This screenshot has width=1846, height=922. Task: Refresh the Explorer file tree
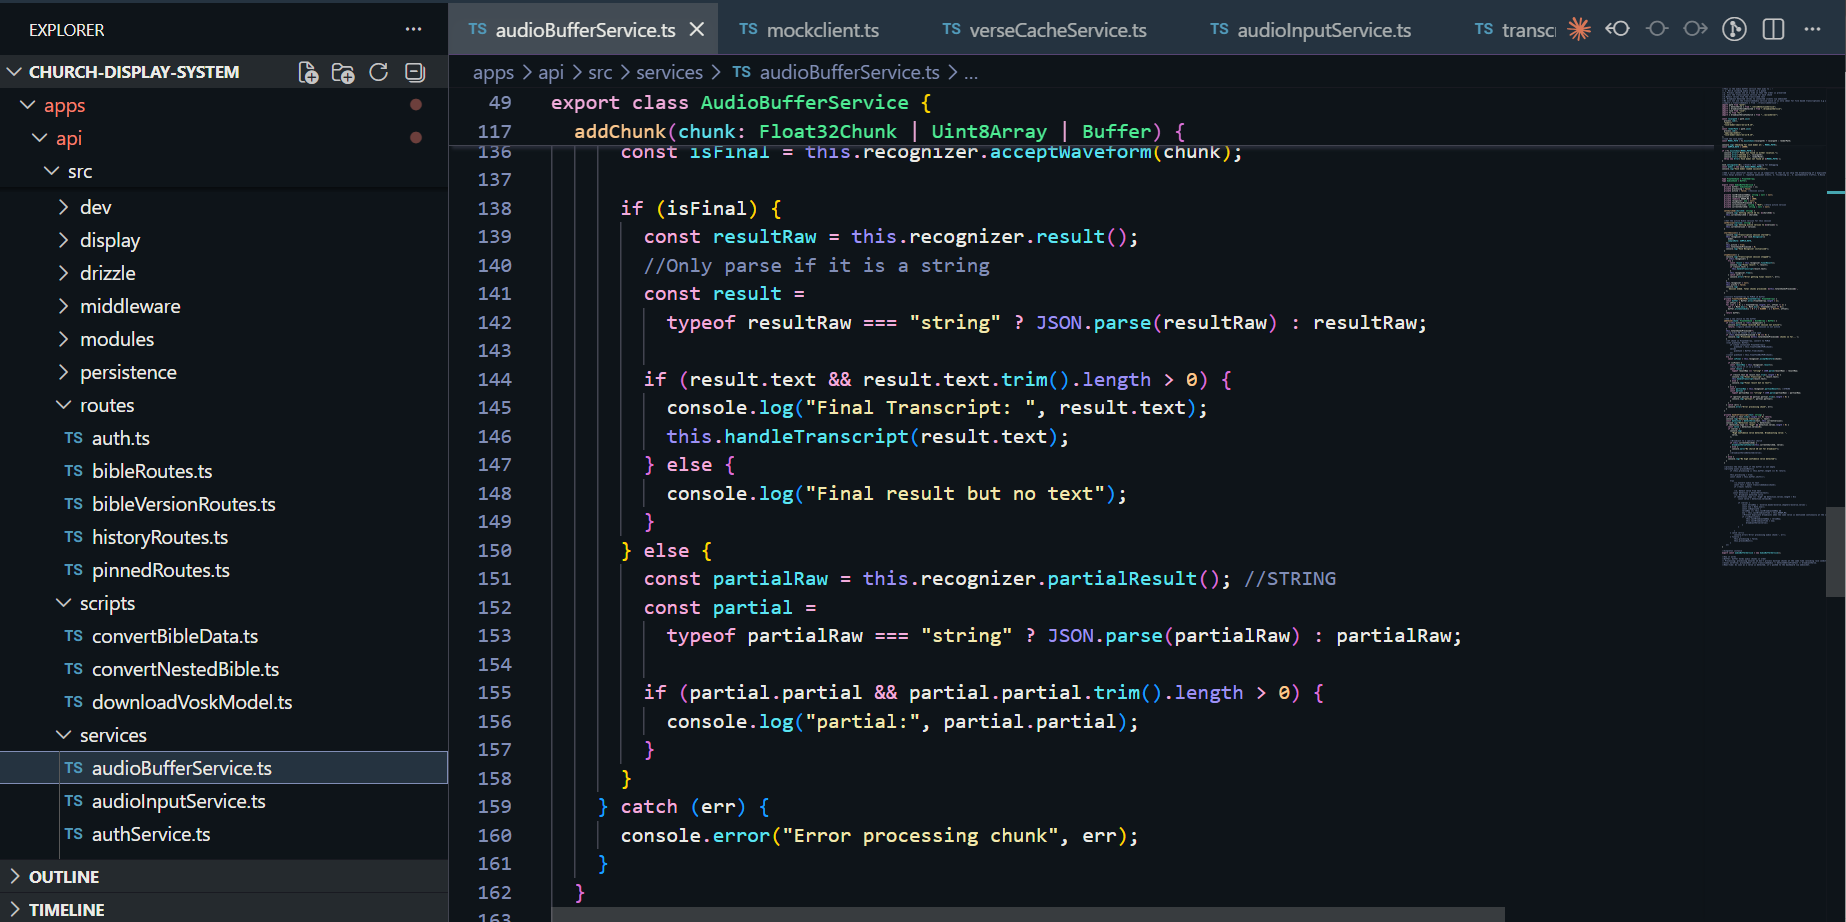point(379,72)
